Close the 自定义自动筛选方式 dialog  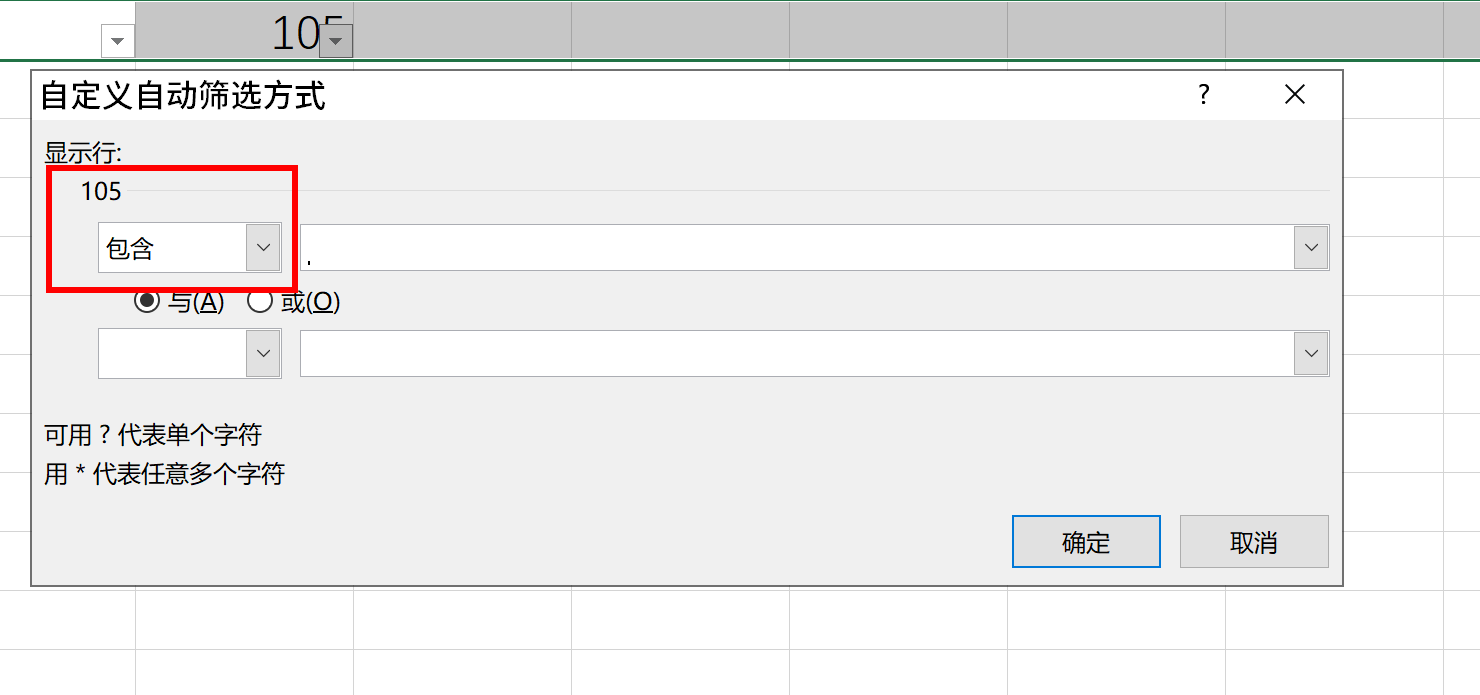click(1294, 95)
